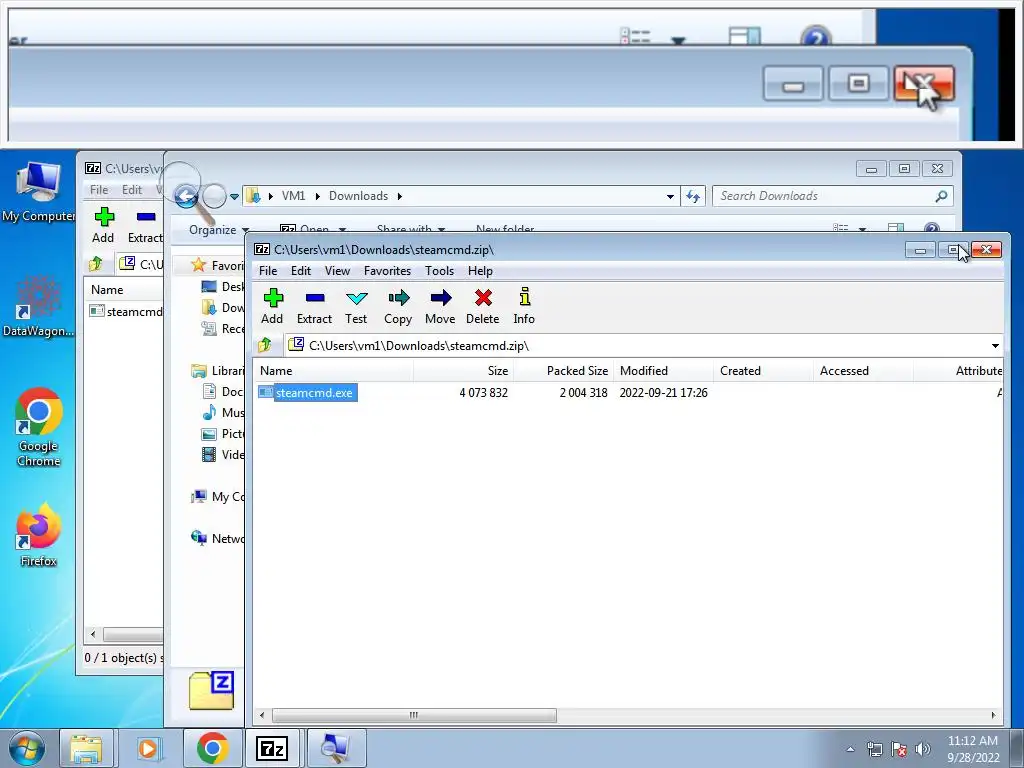Open the Organize dropdown in Explorer

[219, 229]
